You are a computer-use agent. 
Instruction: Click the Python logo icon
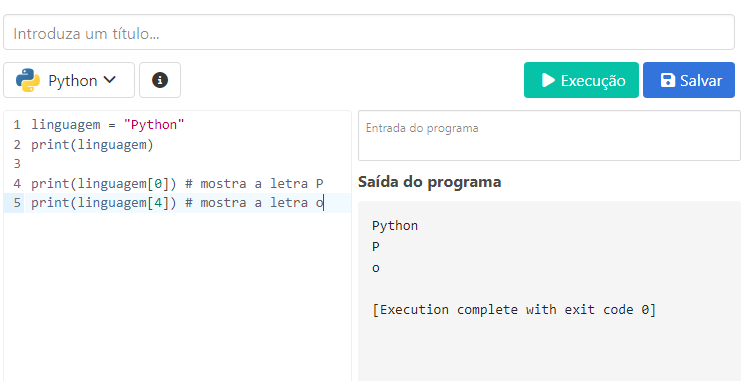[x=28, y=80]
